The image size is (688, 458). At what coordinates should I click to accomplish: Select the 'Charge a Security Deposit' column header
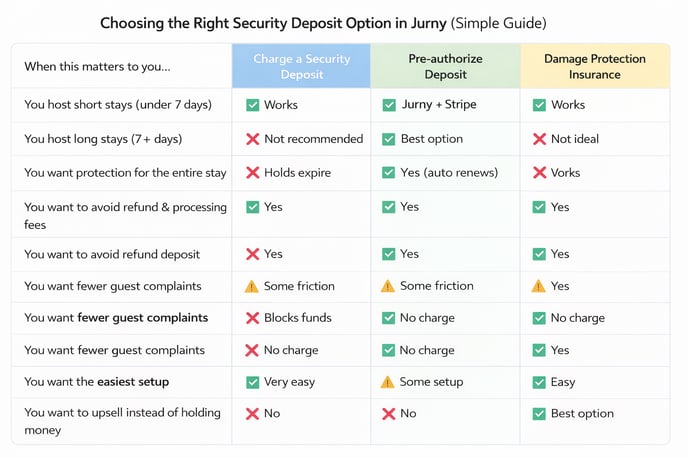[301, 66]
